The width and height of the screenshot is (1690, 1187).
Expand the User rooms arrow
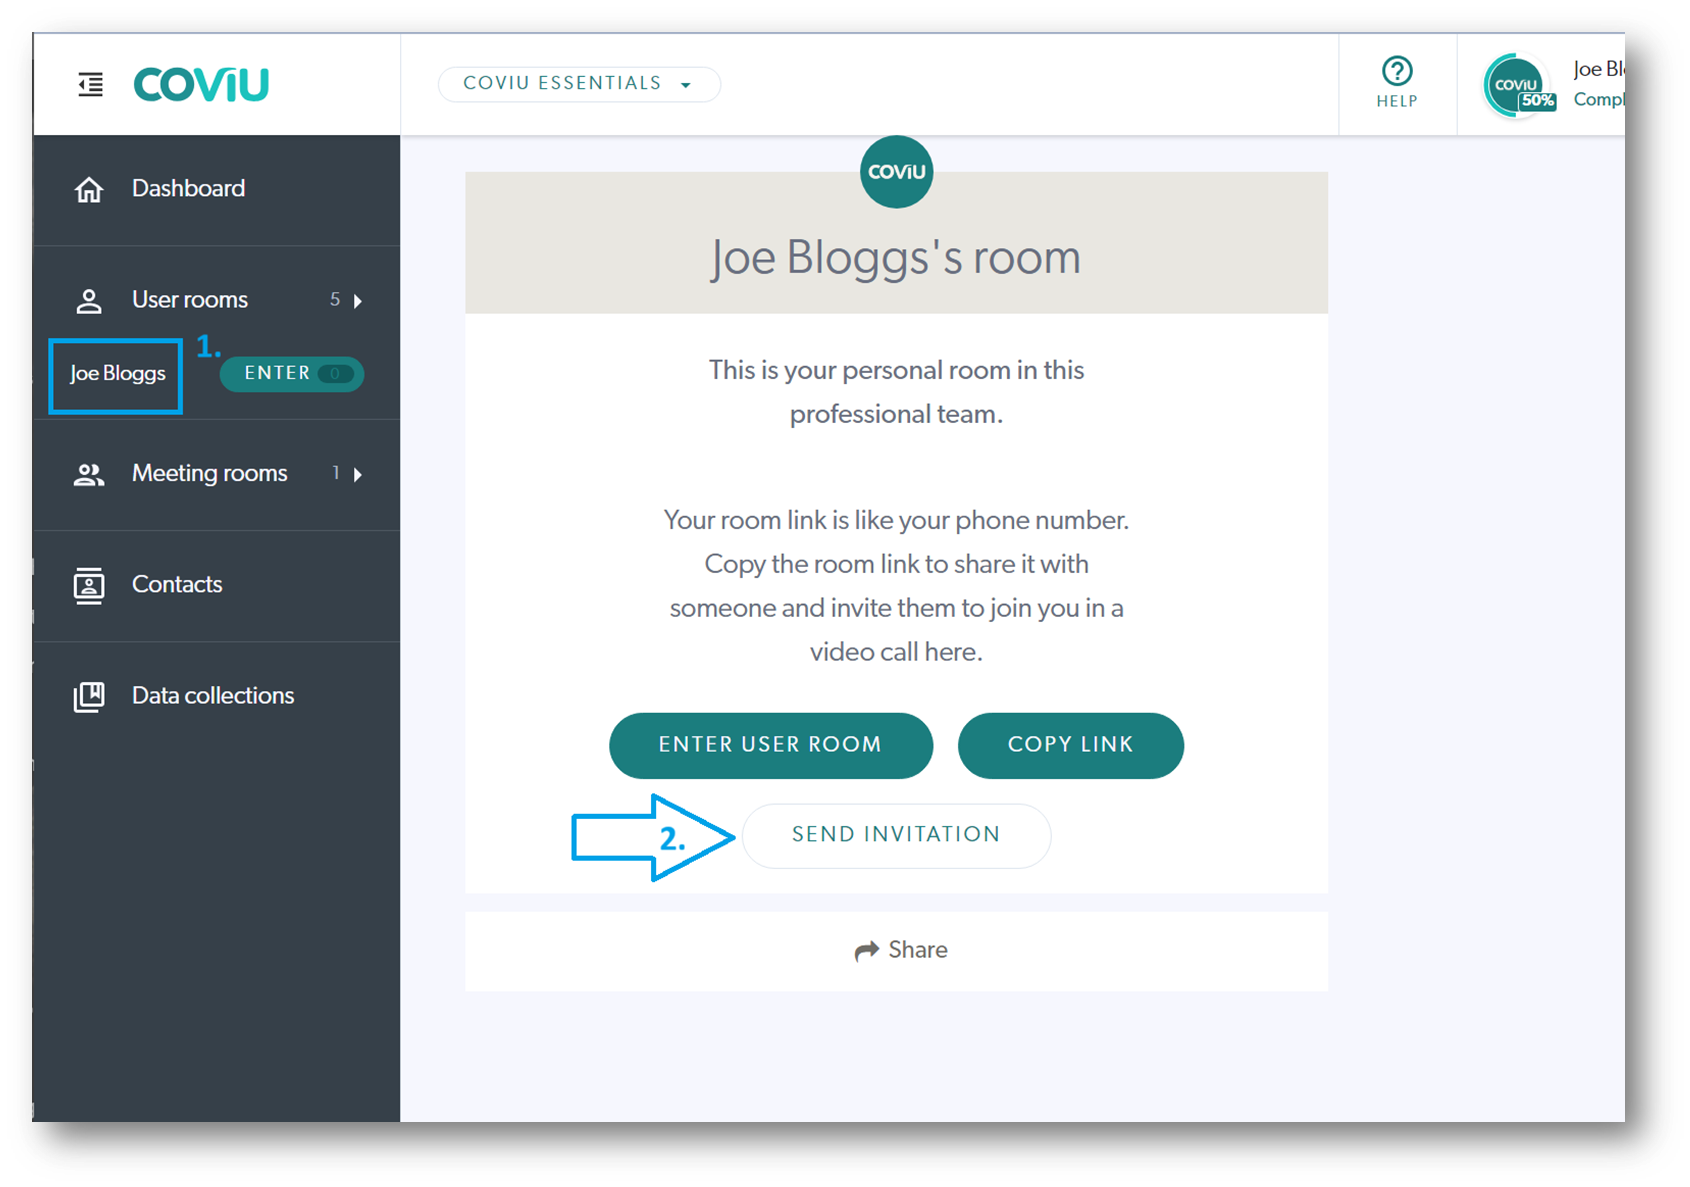358,301
